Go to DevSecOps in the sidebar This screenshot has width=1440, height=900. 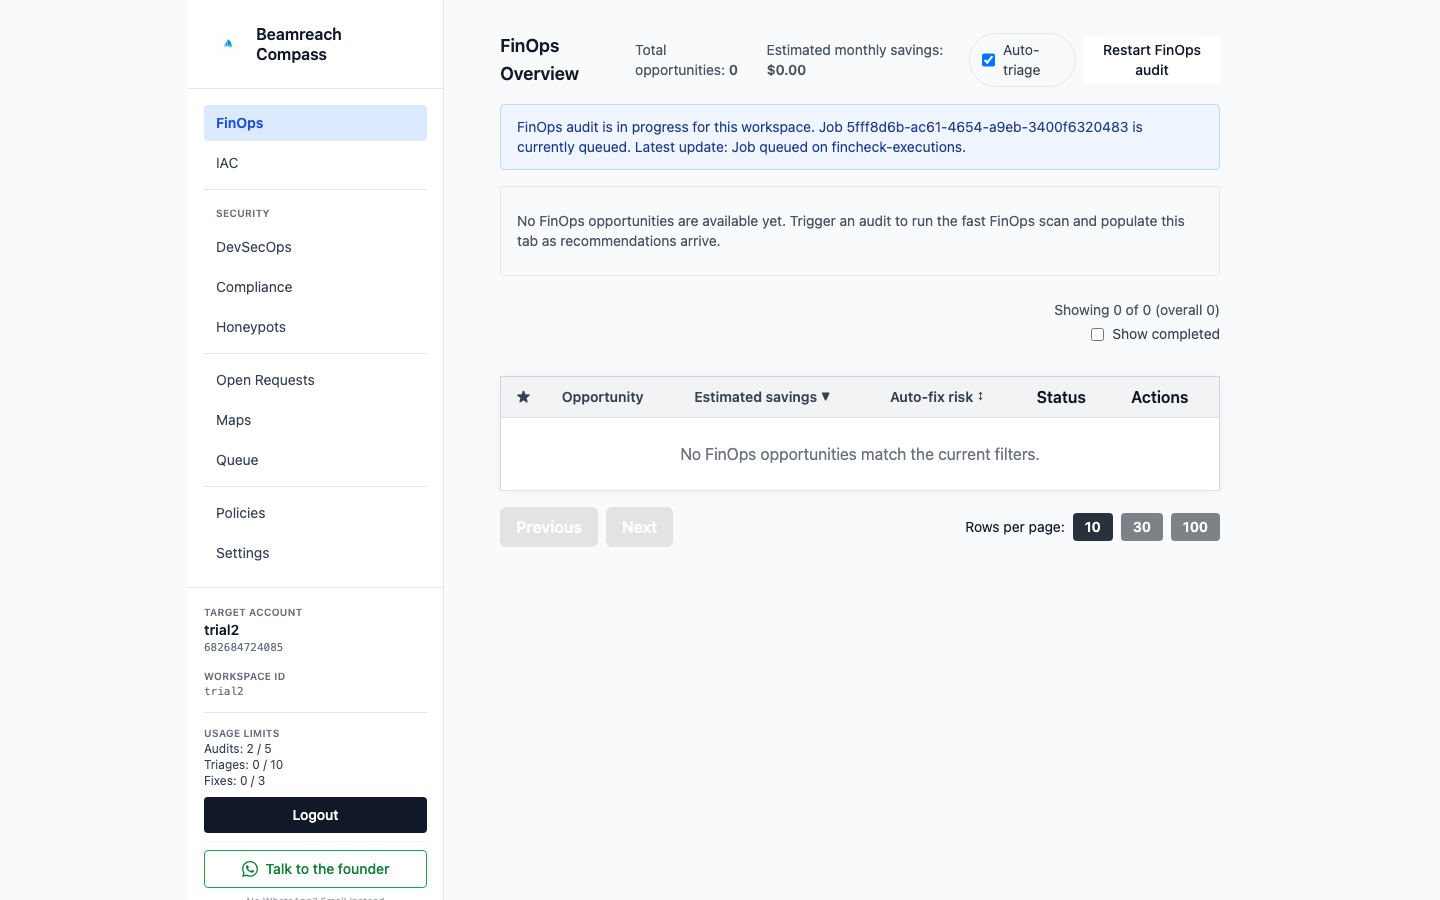click(315, 247)
